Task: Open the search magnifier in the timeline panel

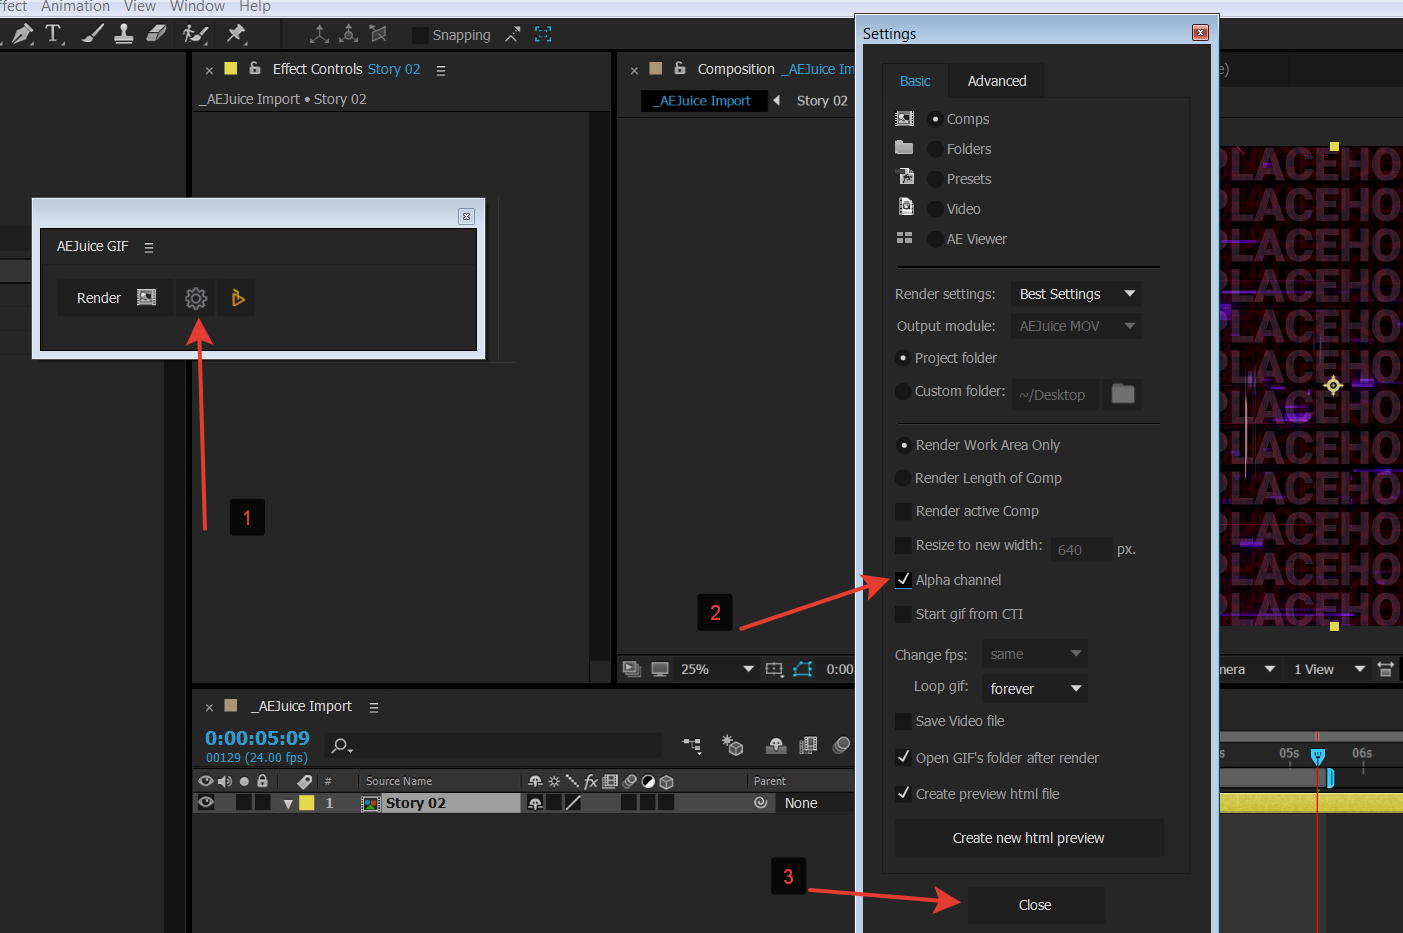Action: (339, 745)
